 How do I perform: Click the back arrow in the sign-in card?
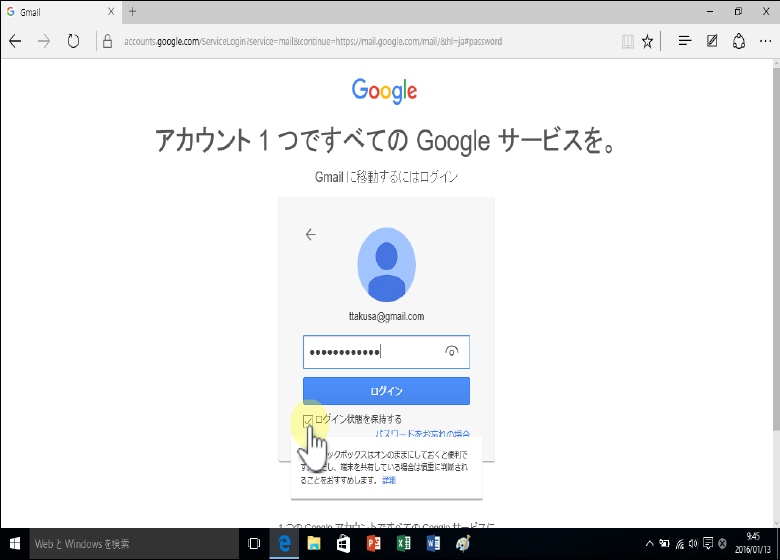(x=310, y=234)
